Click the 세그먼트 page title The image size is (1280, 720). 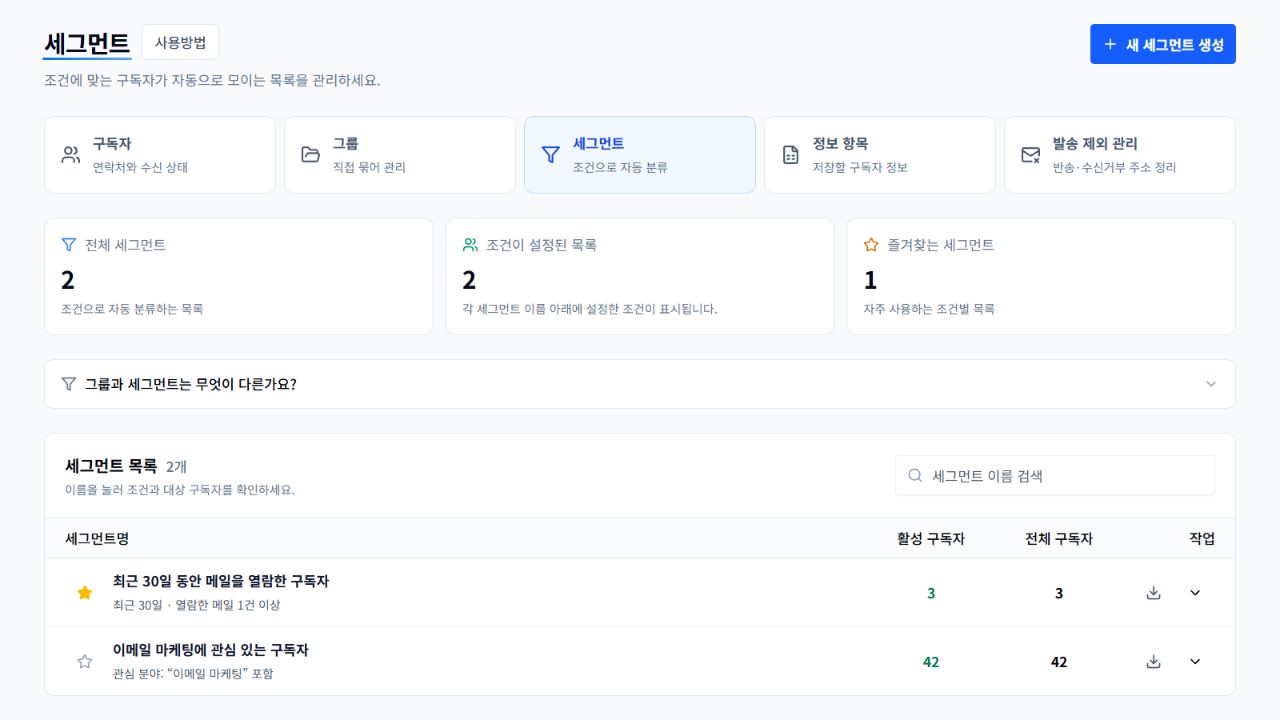click(87, 43)
